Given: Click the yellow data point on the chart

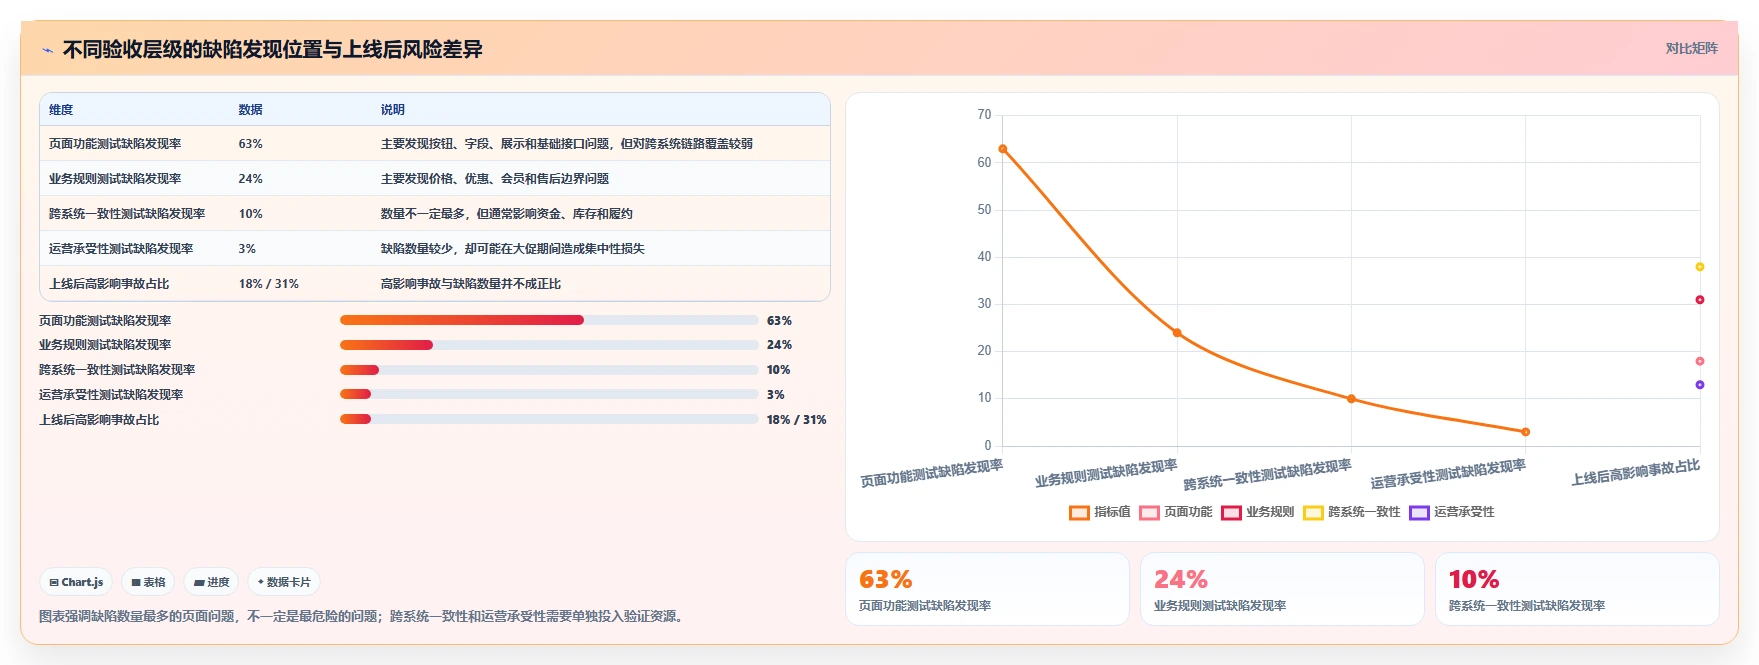Looking at the screenshot, I should point(1699,267).
